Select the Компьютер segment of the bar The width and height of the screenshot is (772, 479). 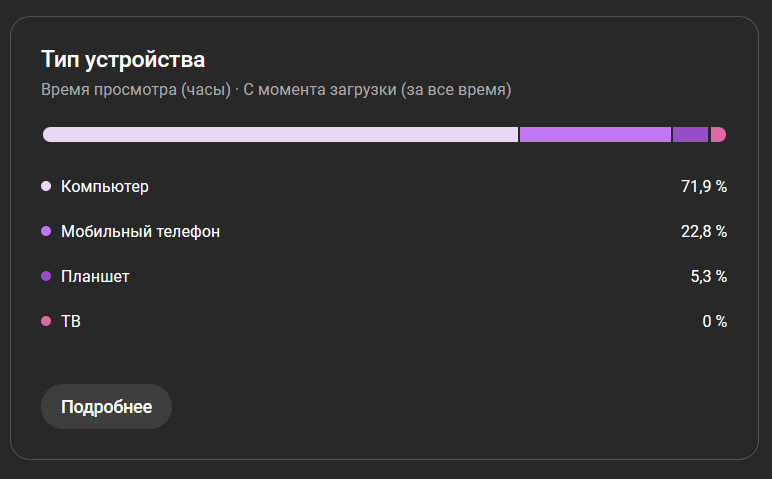[280, 135]
